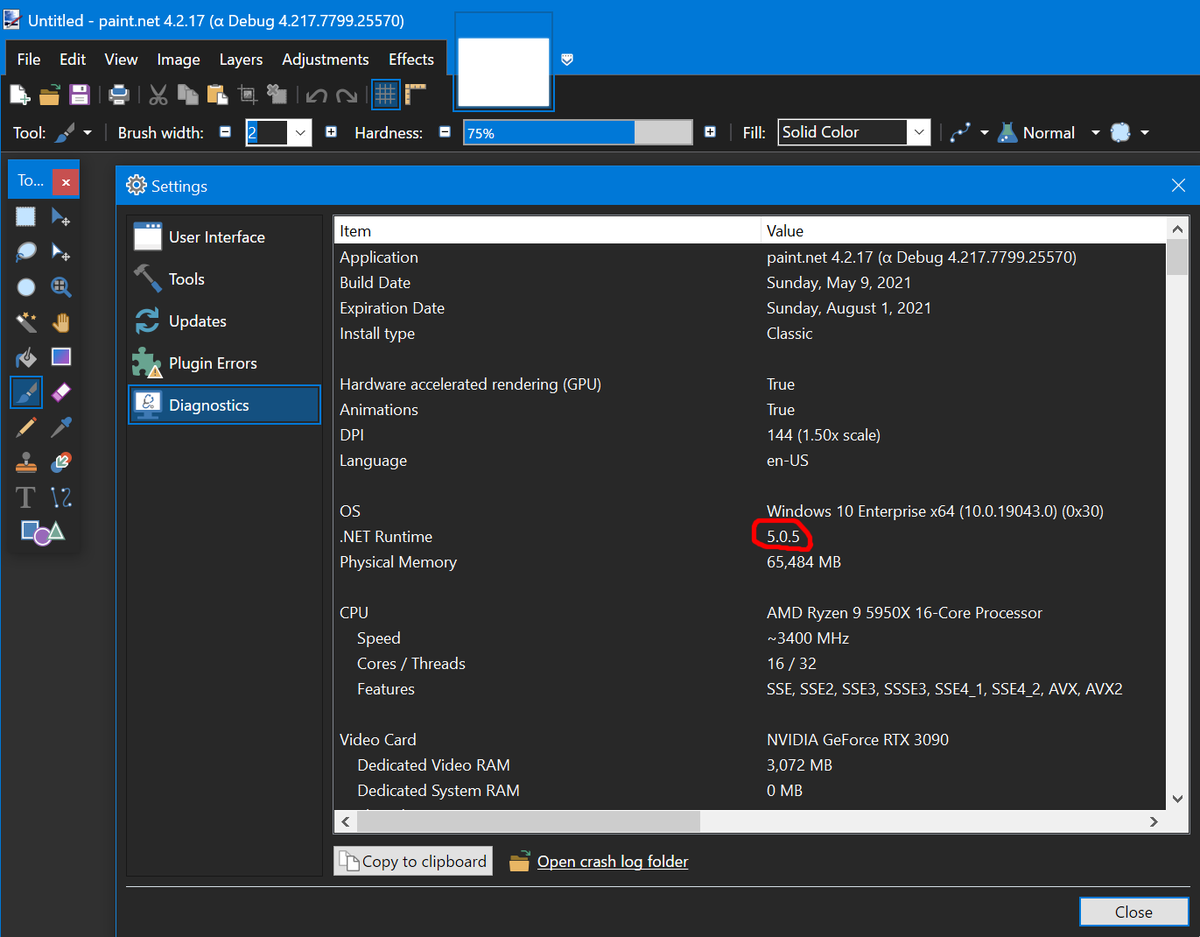Screen dimensions: 1200x937
Task: Open the File menu
Action: (29, 59)
